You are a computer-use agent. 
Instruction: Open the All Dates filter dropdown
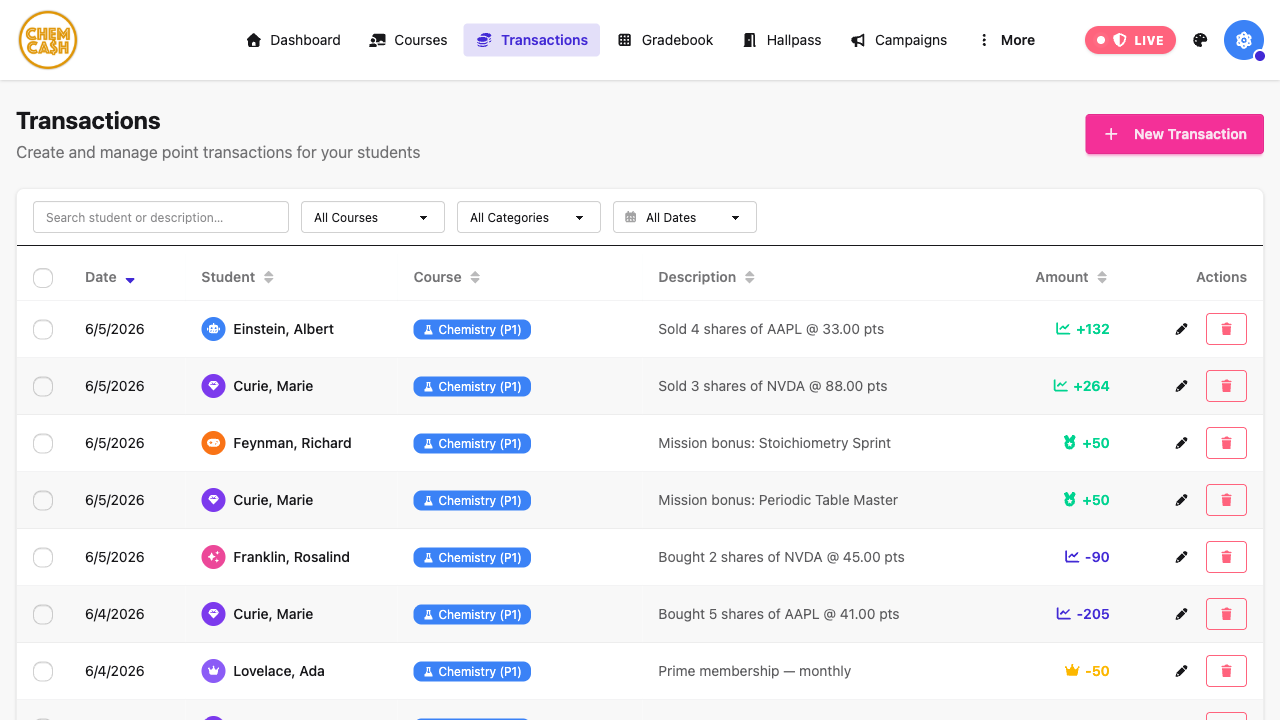pyautogui.click(x=685, y=217)
